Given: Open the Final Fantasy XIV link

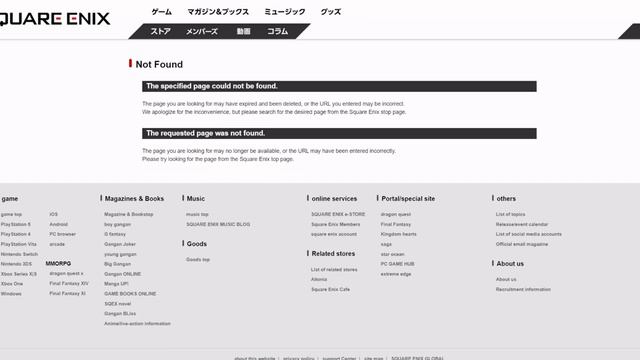Looking at the screenshot, I should point(69,283).
